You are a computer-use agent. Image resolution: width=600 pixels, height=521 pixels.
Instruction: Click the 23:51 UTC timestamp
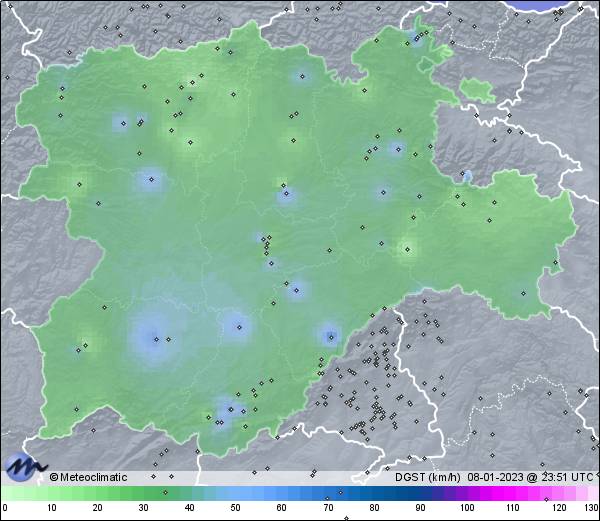point(567,477)
